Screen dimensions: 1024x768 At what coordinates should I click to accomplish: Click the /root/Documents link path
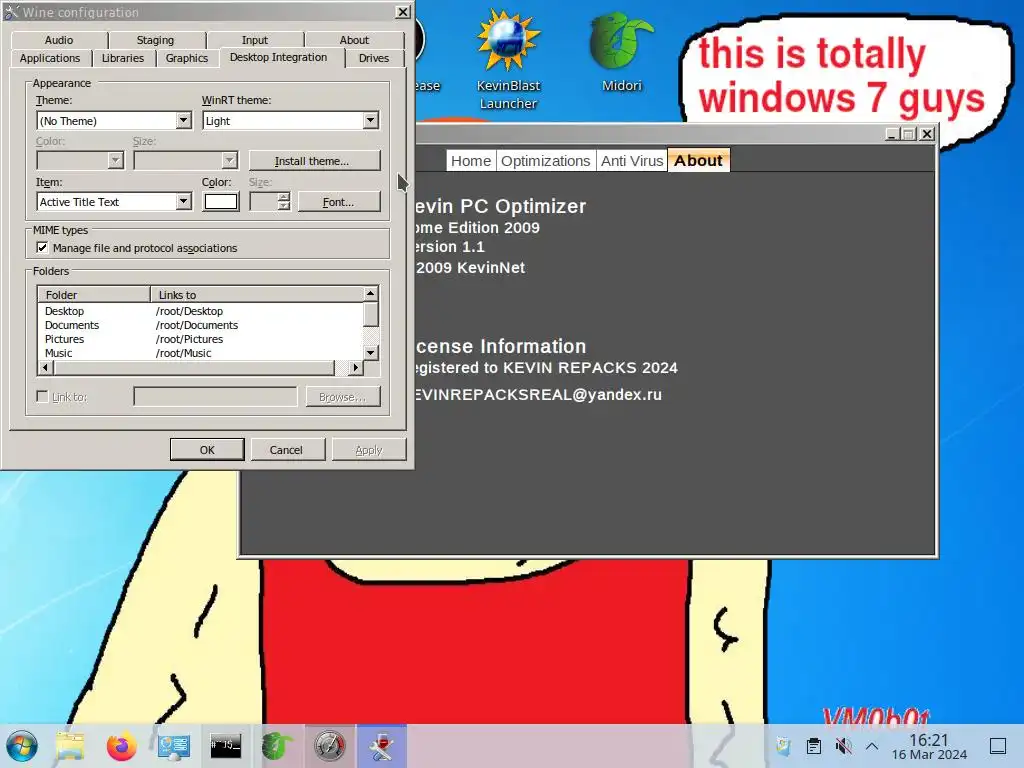click(197, 325)
